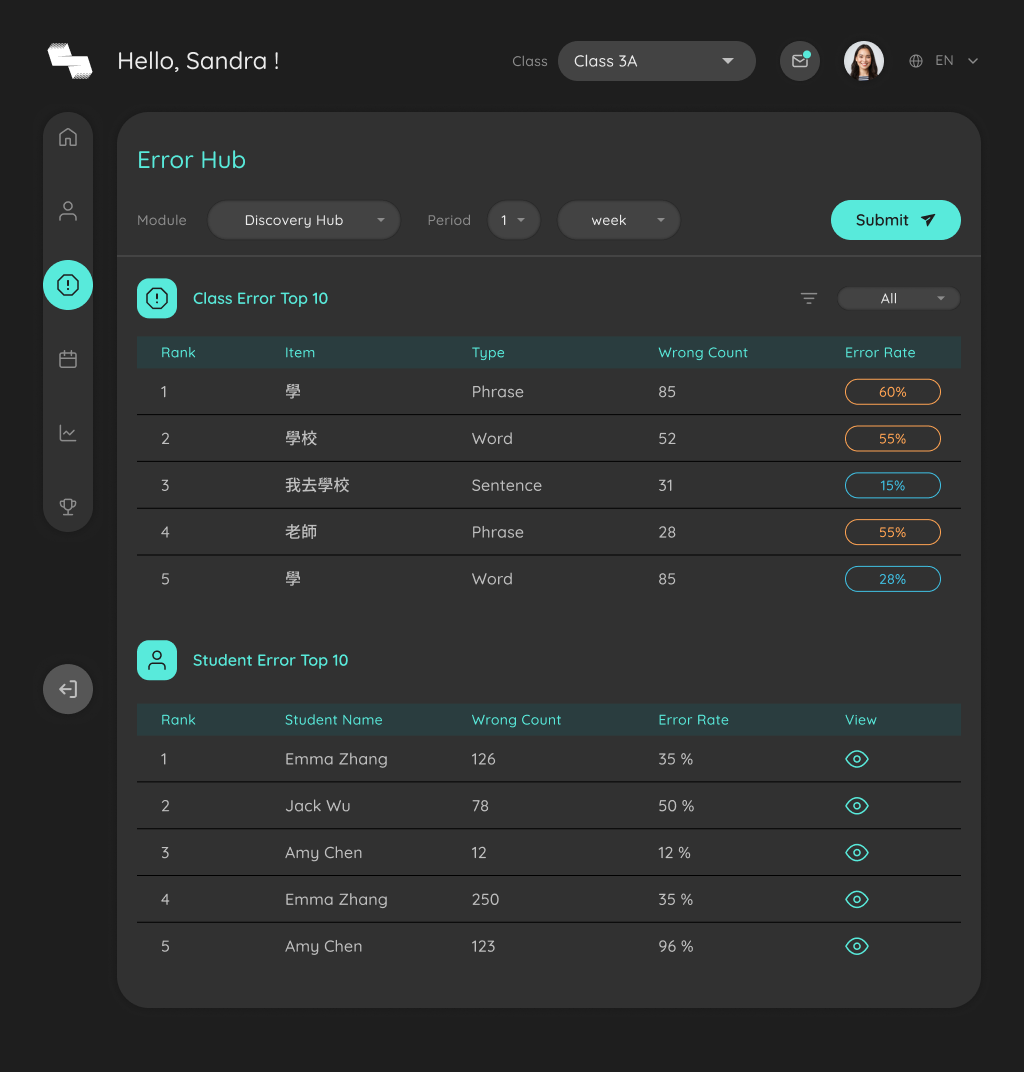
Task: Click Jack Wu's name
Action: pyautogui.click(x=318, y=806)
